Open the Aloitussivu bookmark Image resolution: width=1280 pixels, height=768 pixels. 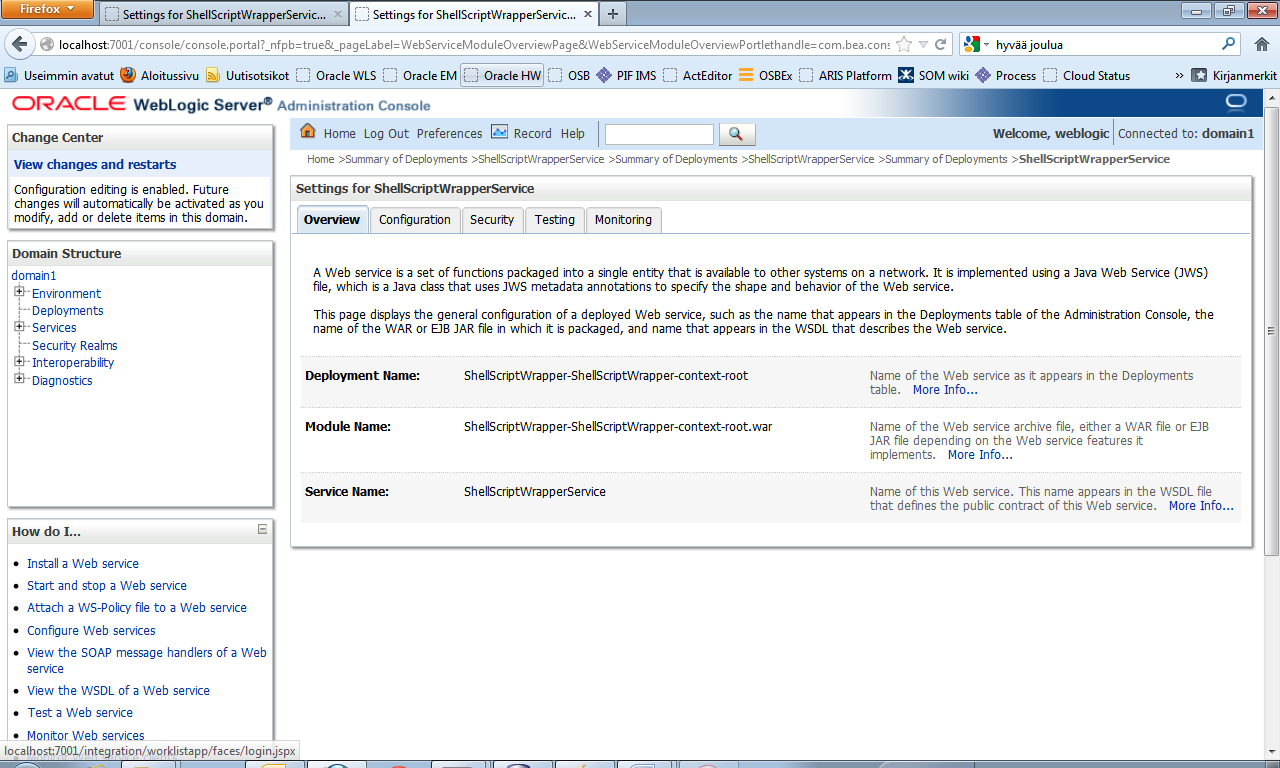coord(159,75)
